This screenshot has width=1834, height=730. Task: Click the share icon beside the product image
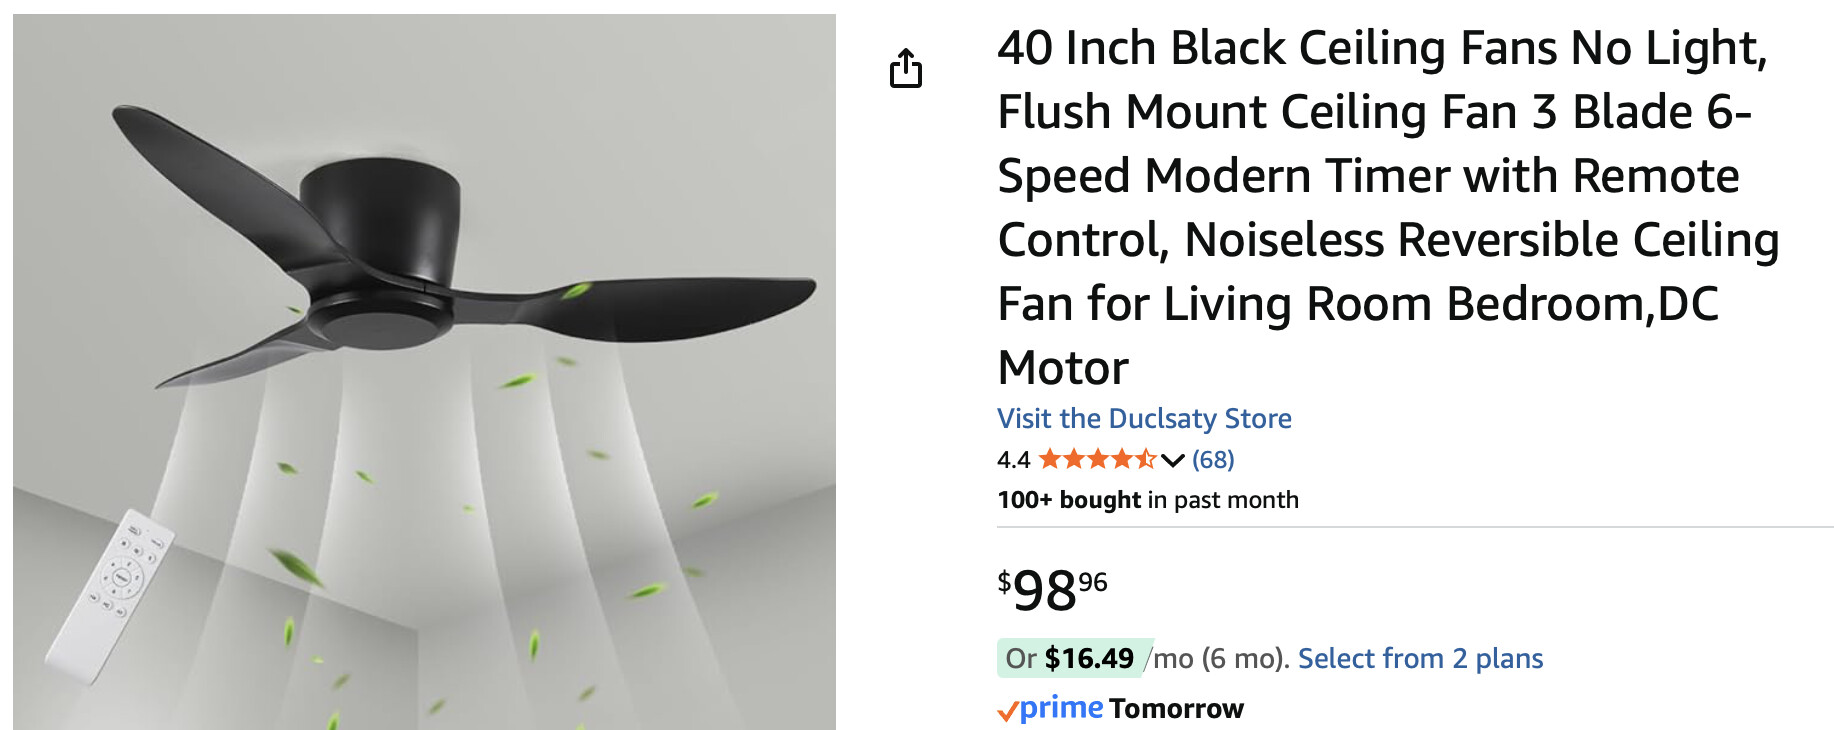tap(906, 69)
